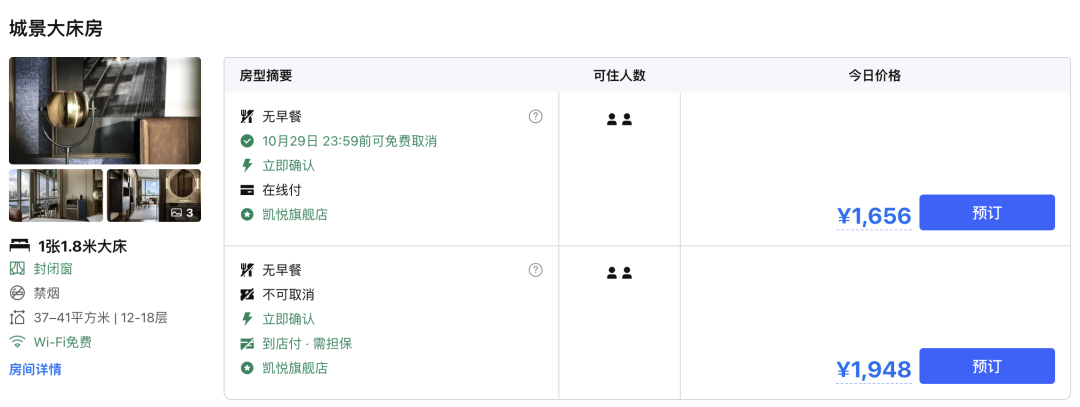Click the help icon beside first 无早餐 row

(536, 116)
